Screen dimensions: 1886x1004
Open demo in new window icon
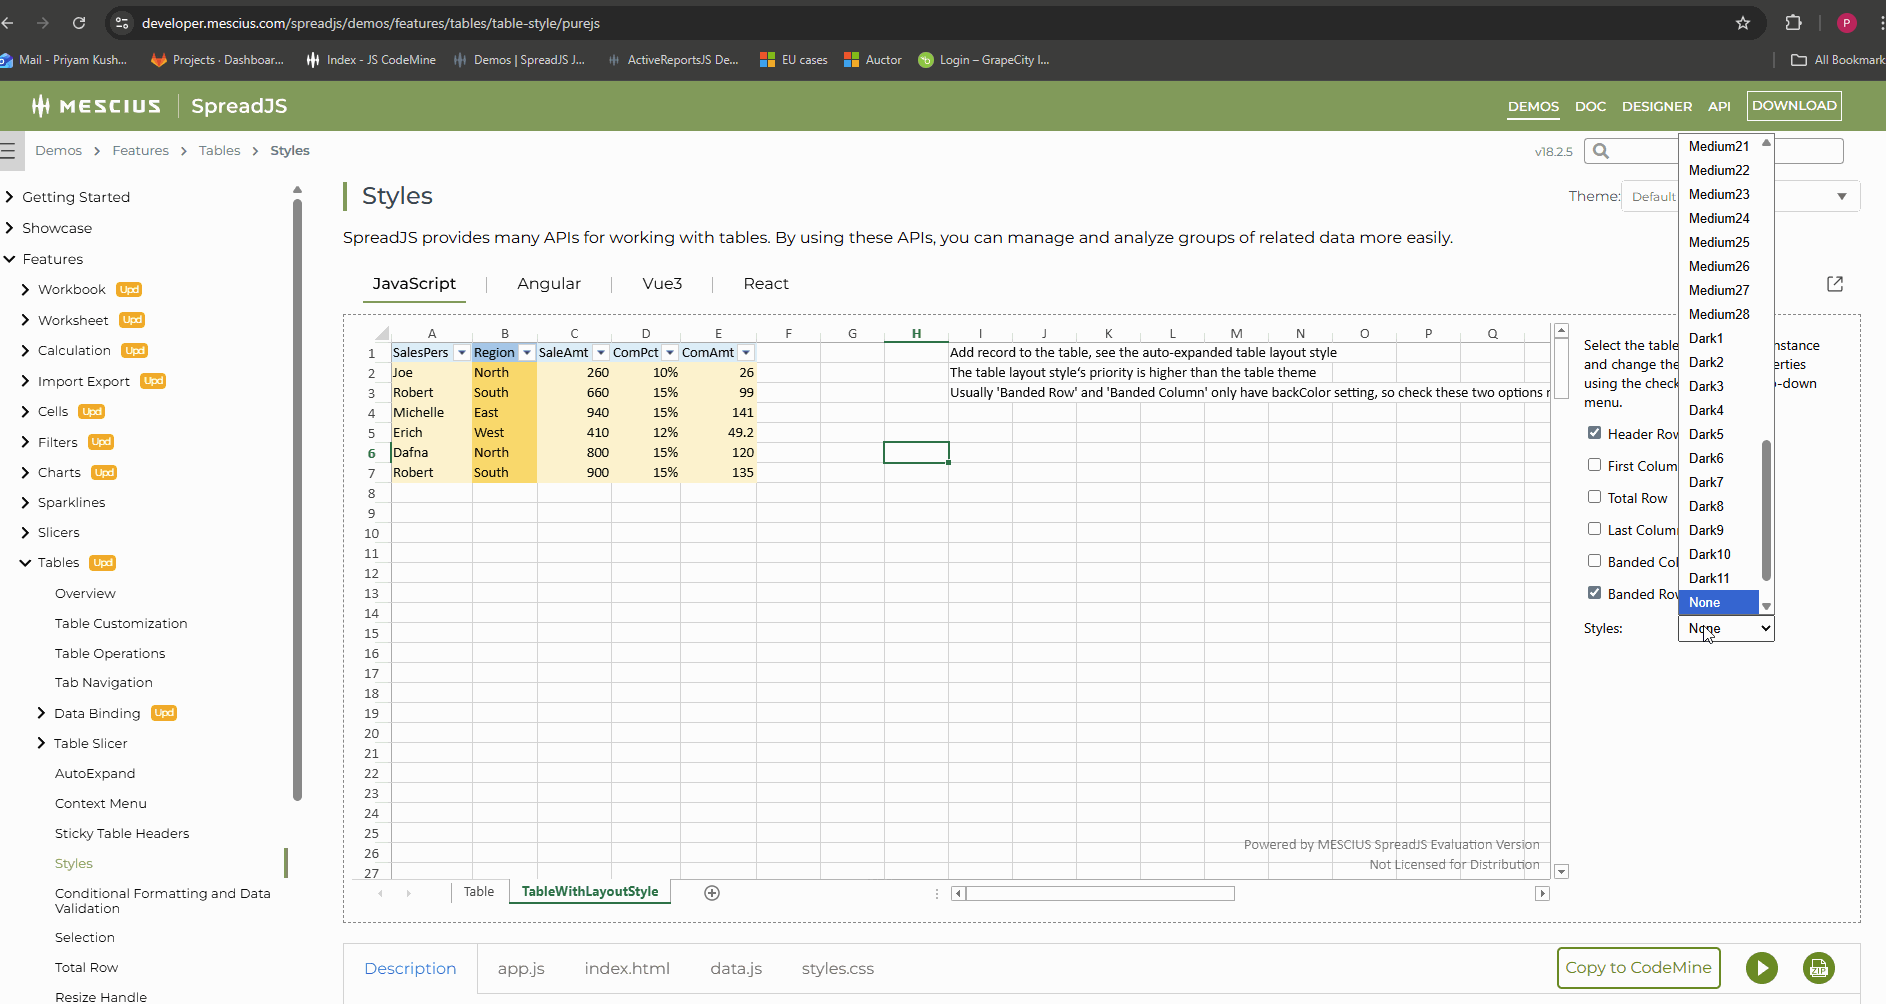tap(1835, 284)
